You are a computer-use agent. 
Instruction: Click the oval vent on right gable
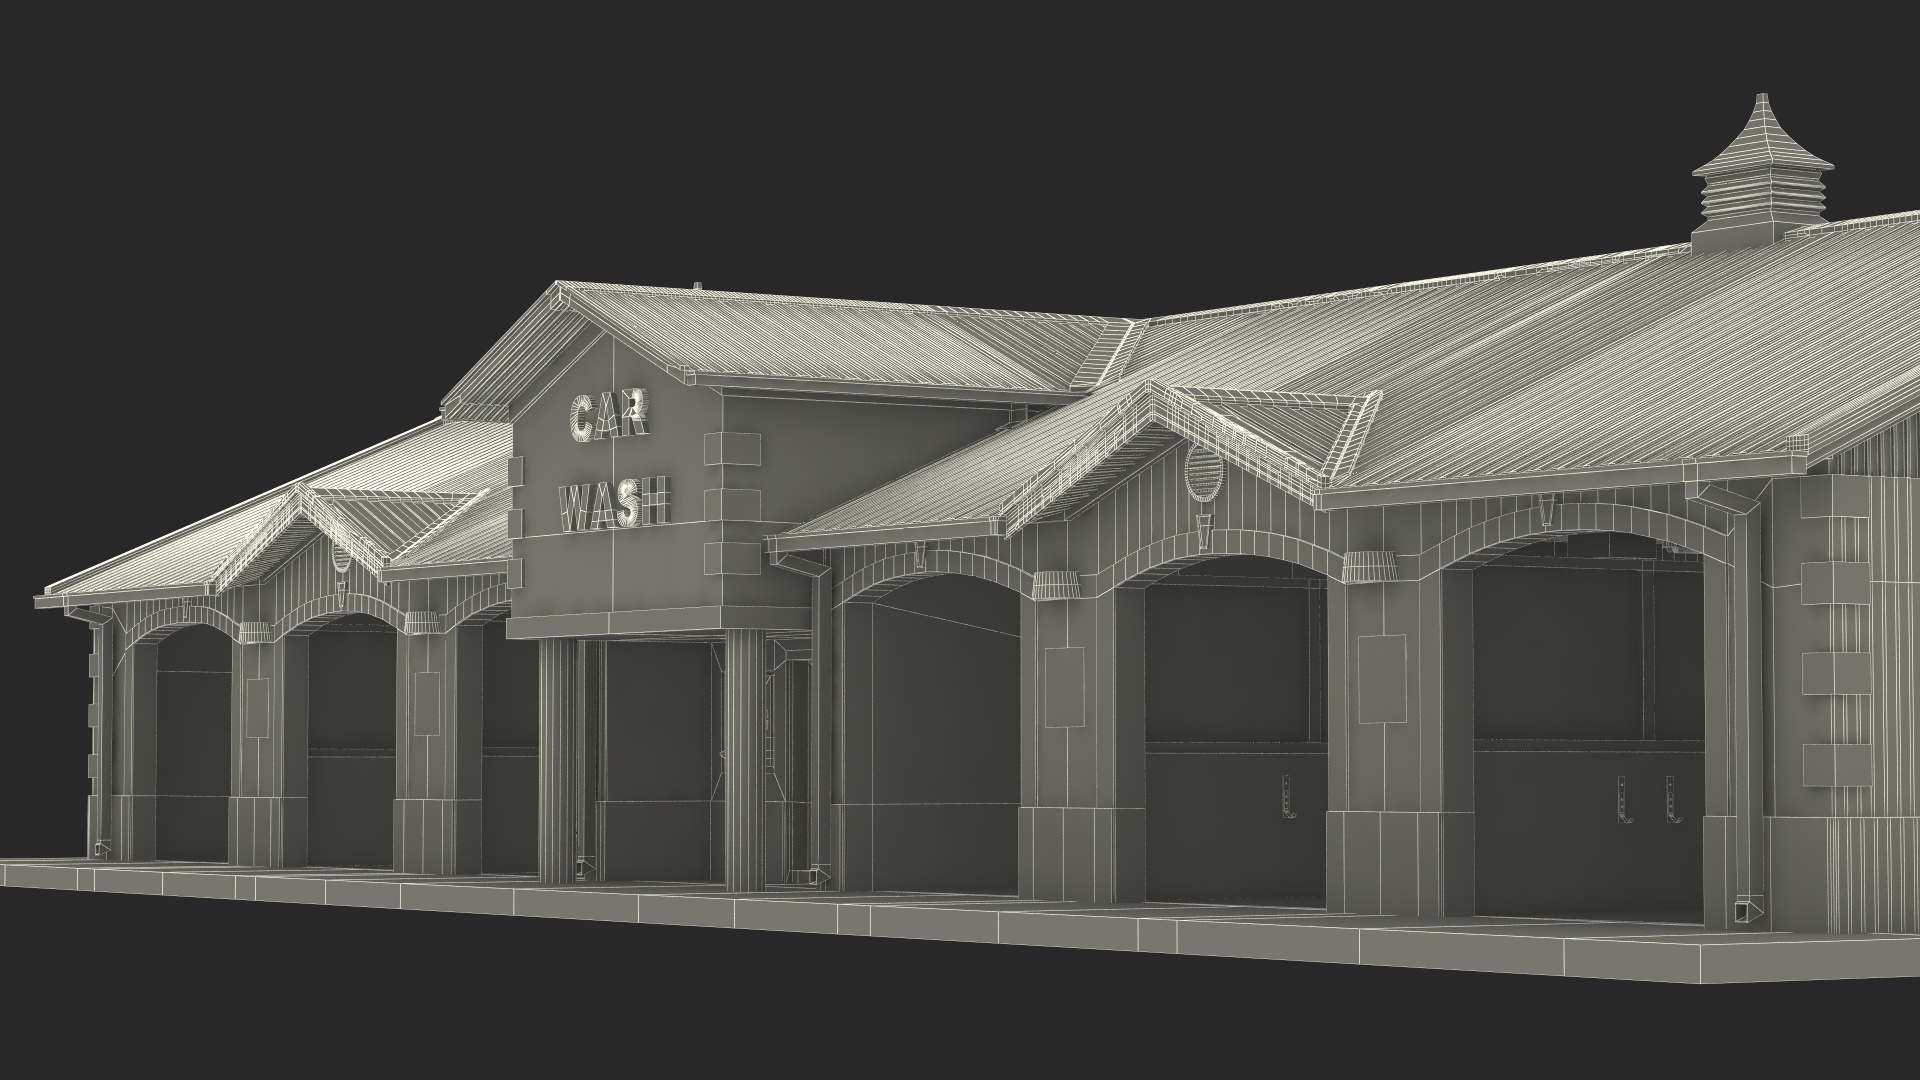[1203, 472]
